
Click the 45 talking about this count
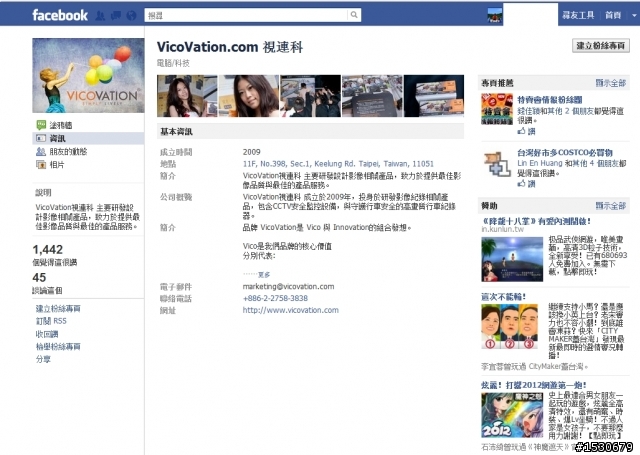click(x=39, y=277)
